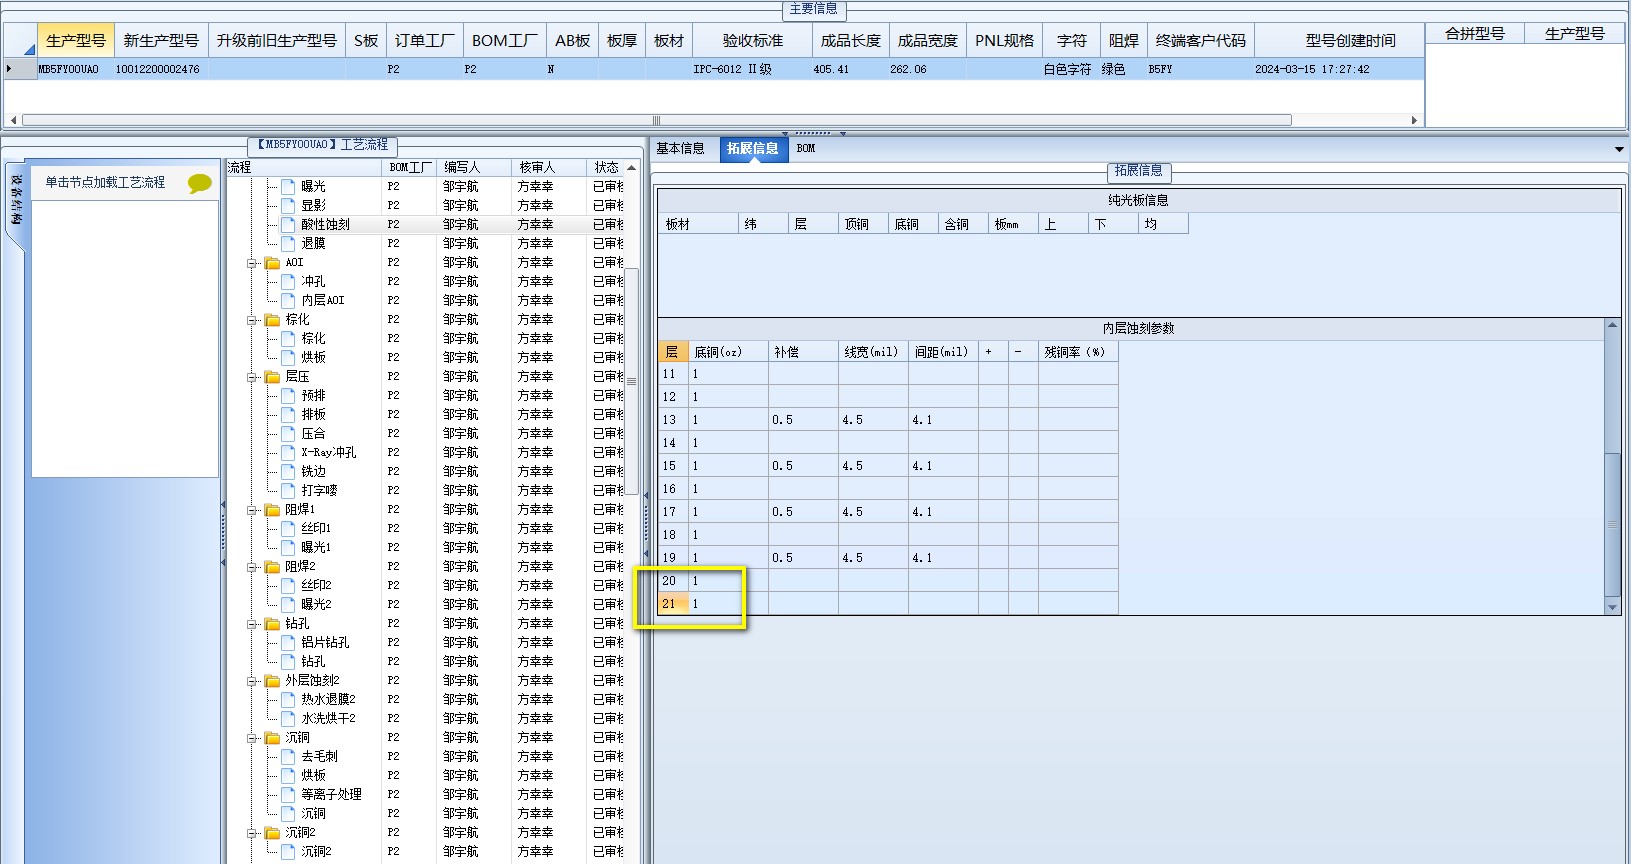This screenshot has width=1631, height=864.
Task: Click the 合拼型号 column header
Action: coord(1475,33)
